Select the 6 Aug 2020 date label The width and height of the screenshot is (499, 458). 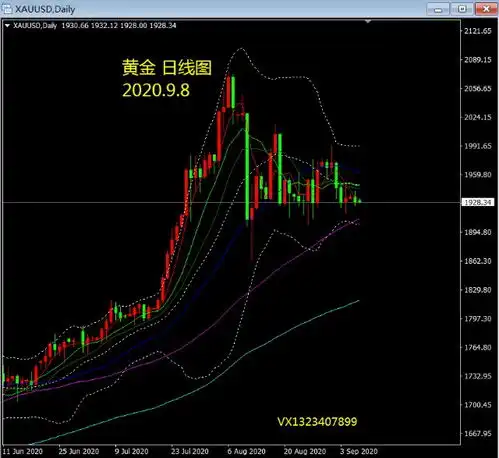[246, 451]
